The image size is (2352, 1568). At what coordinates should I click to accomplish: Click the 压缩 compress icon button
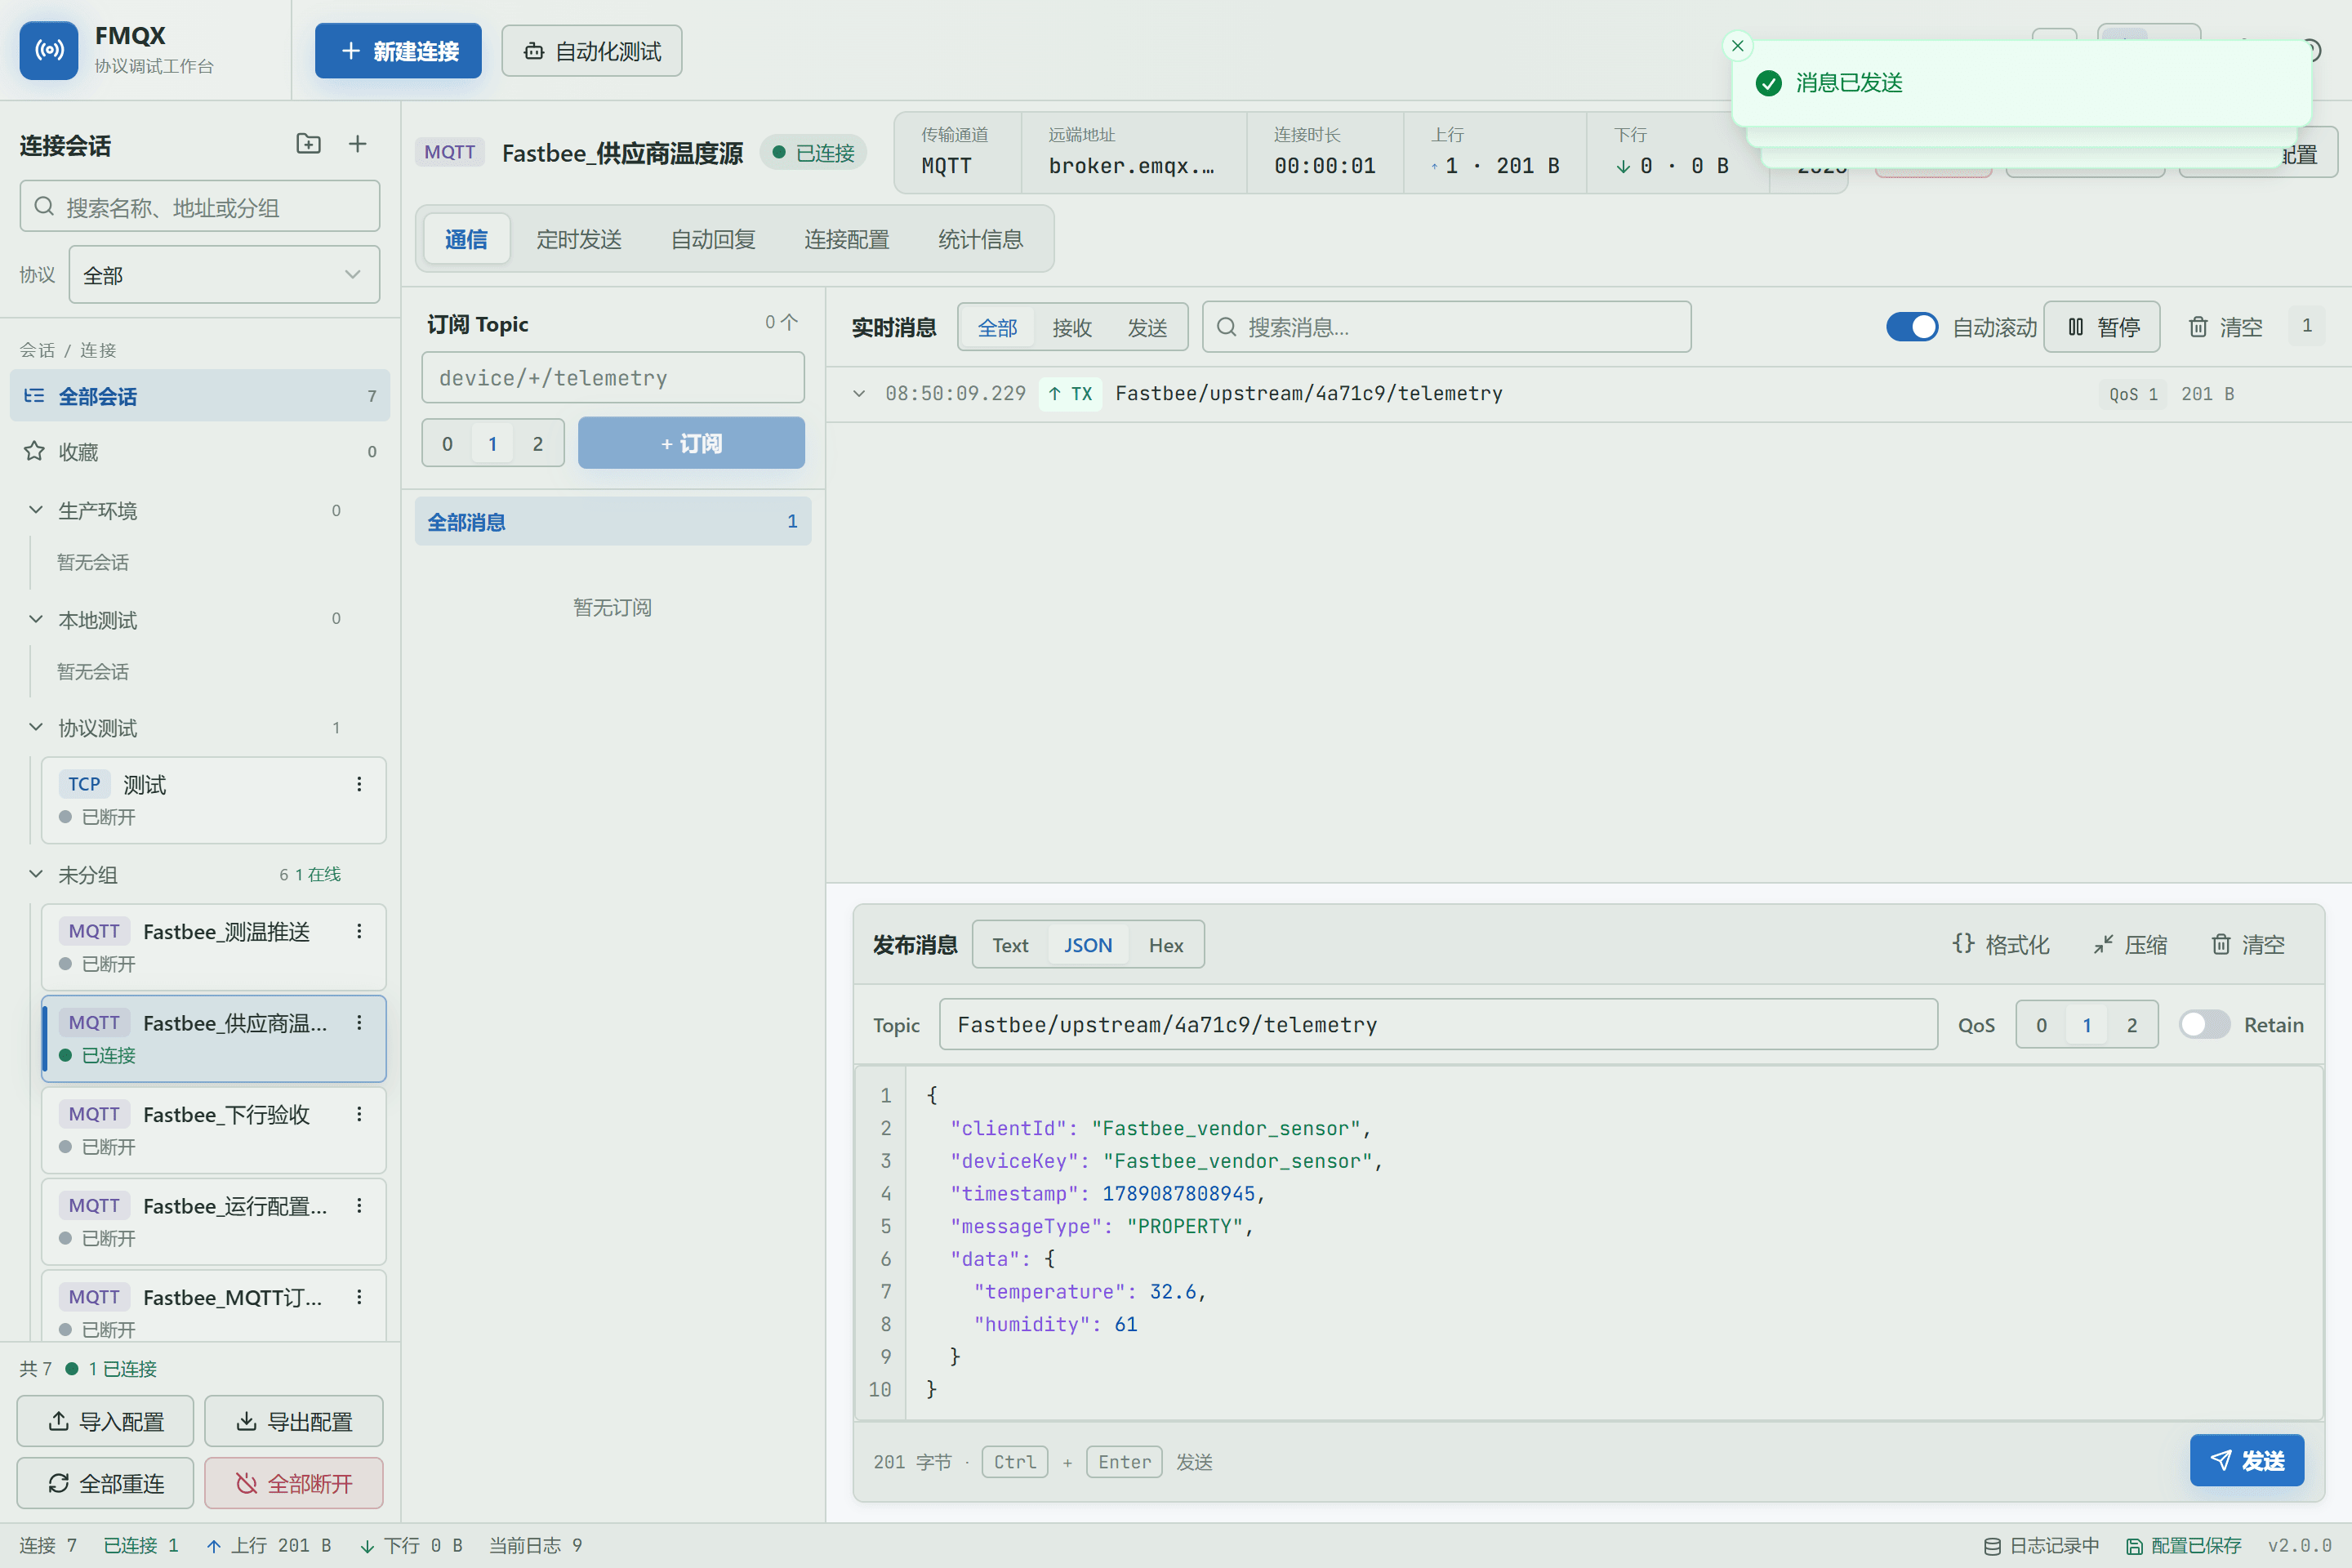2130,945
